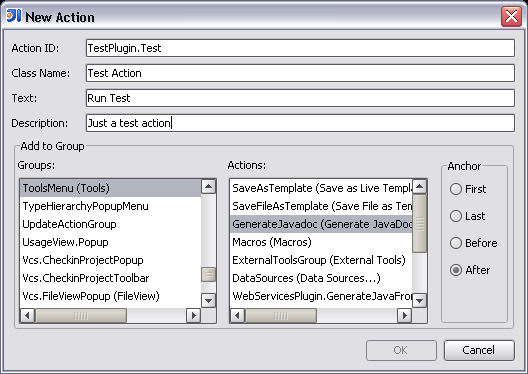Screen dimensions: 528x374
Task: Select Macros (Macros) action
Action: (321, 242)
